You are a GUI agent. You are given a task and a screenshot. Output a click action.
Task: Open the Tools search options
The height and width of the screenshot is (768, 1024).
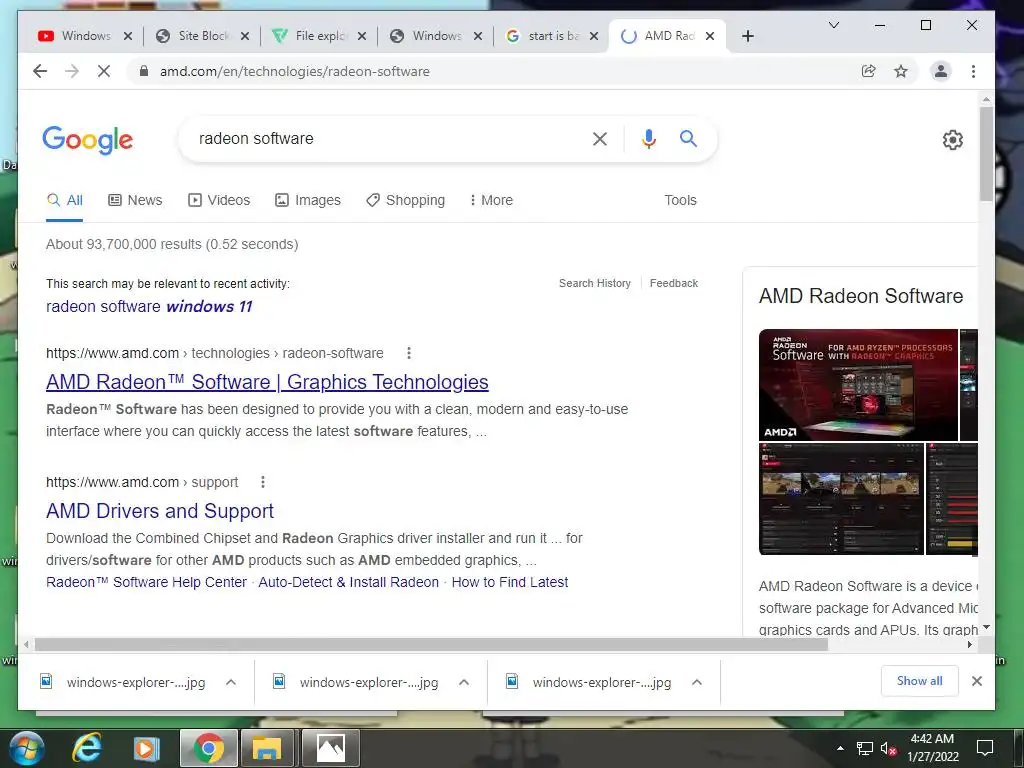tap(680, 200)
